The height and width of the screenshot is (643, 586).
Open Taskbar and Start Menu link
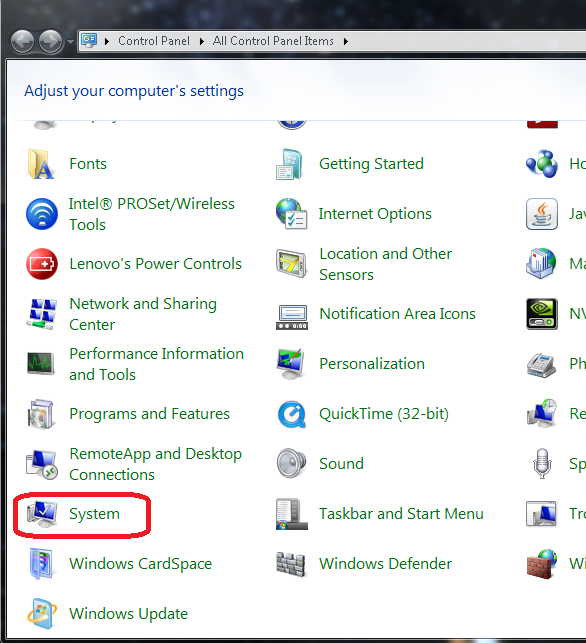point(401,514)
